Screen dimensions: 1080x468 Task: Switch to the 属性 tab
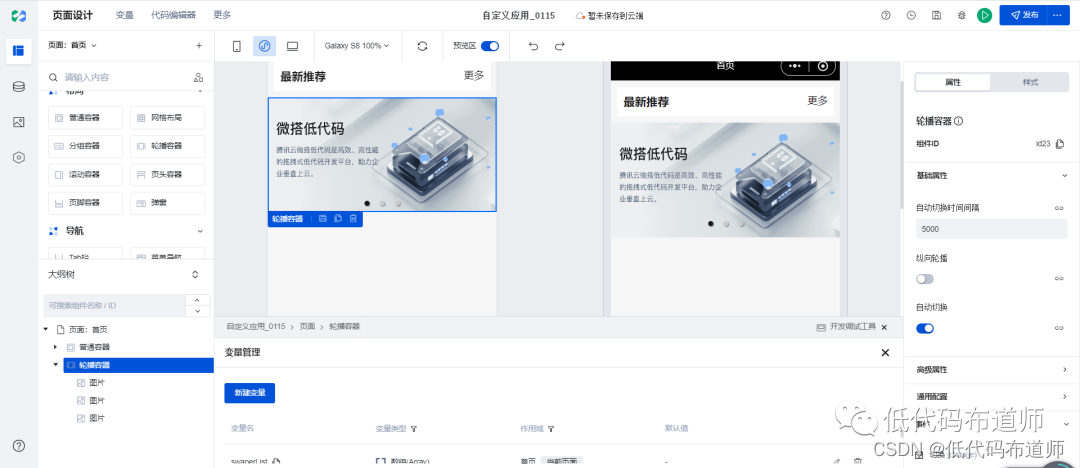[x=953, y=82]
